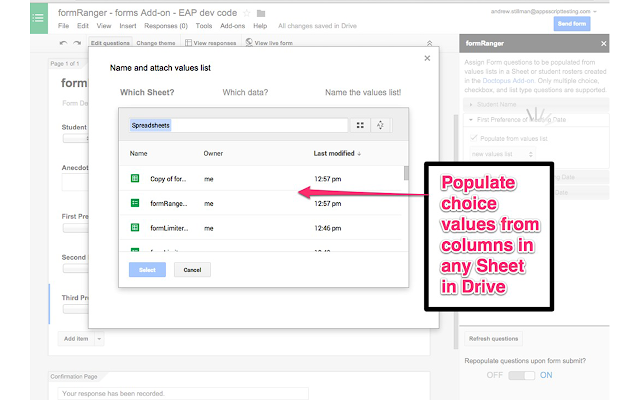Click the Name the values list! step
Screen dimensions: 640x400
point(363,93)
